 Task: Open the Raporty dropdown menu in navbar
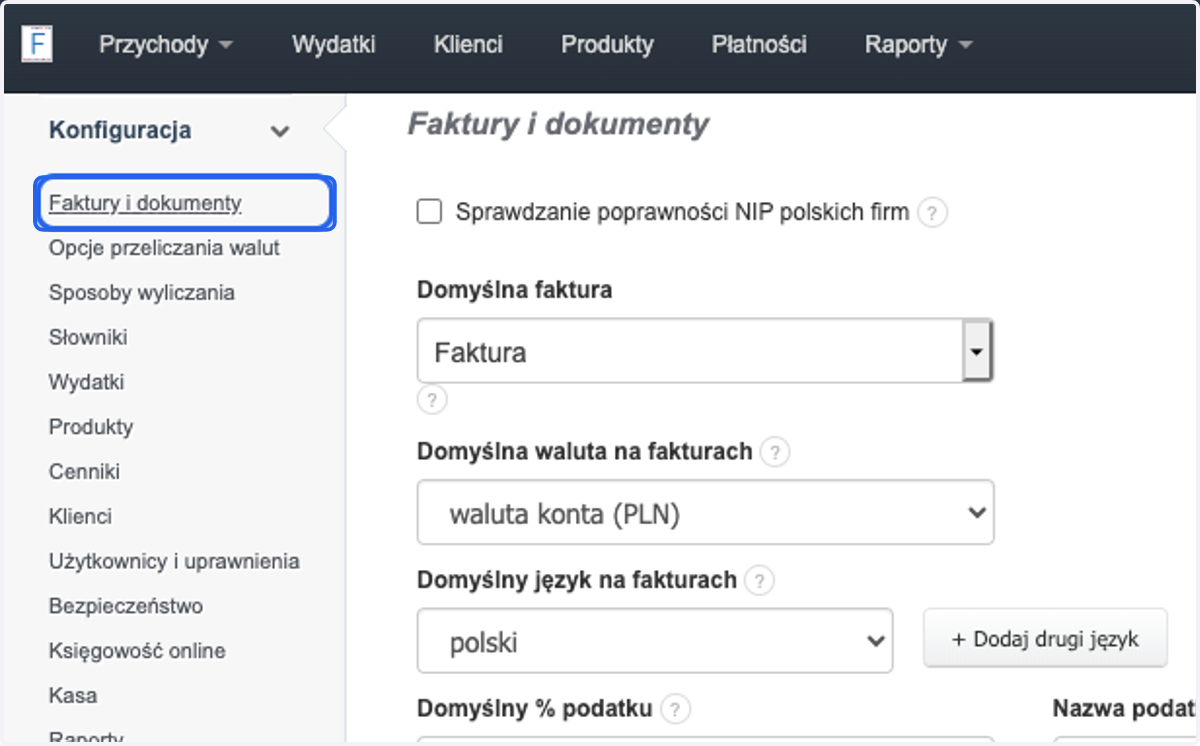click(918, 45)
